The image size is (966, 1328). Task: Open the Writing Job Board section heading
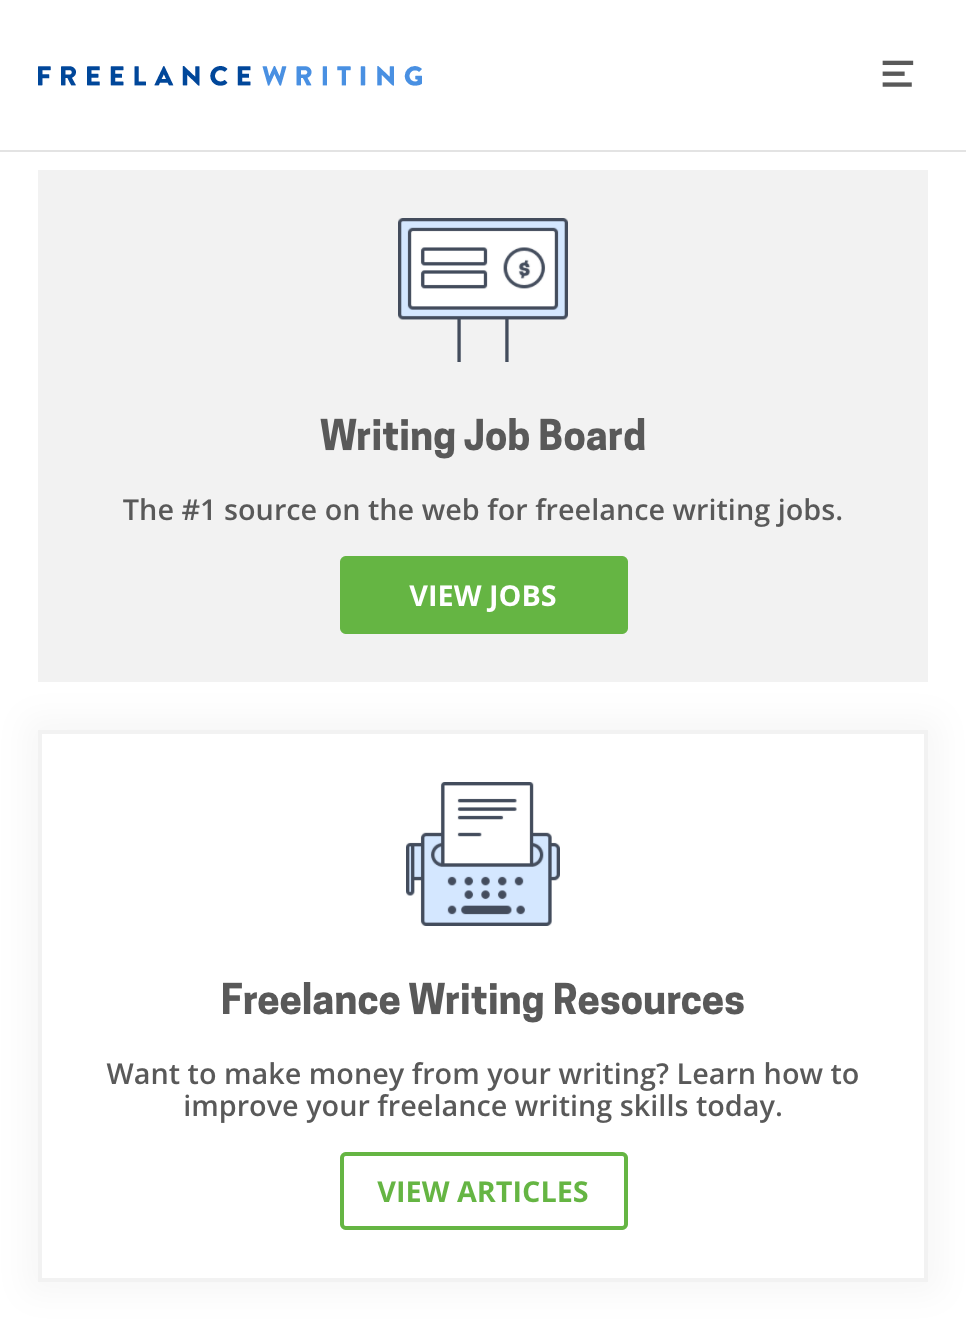click(x=483, y=435)
